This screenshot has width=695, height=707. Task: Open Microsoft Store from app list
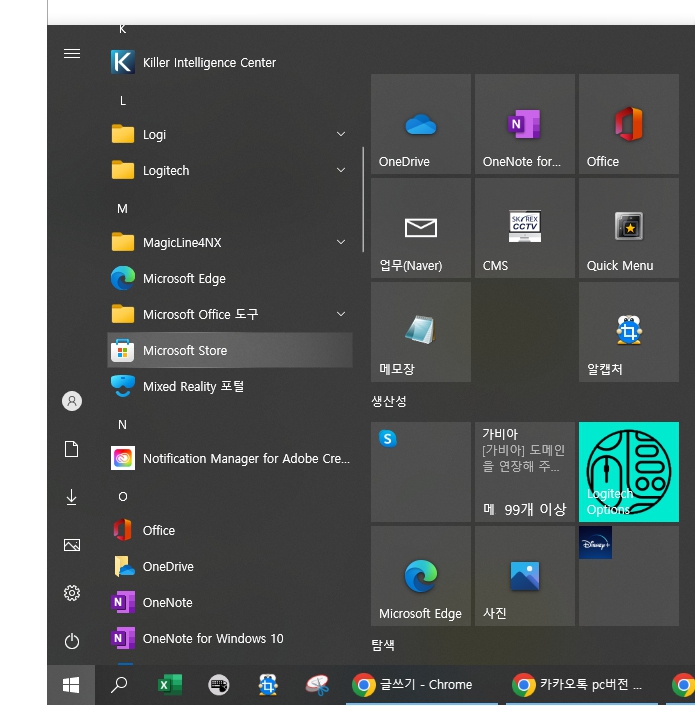point(230,350)
